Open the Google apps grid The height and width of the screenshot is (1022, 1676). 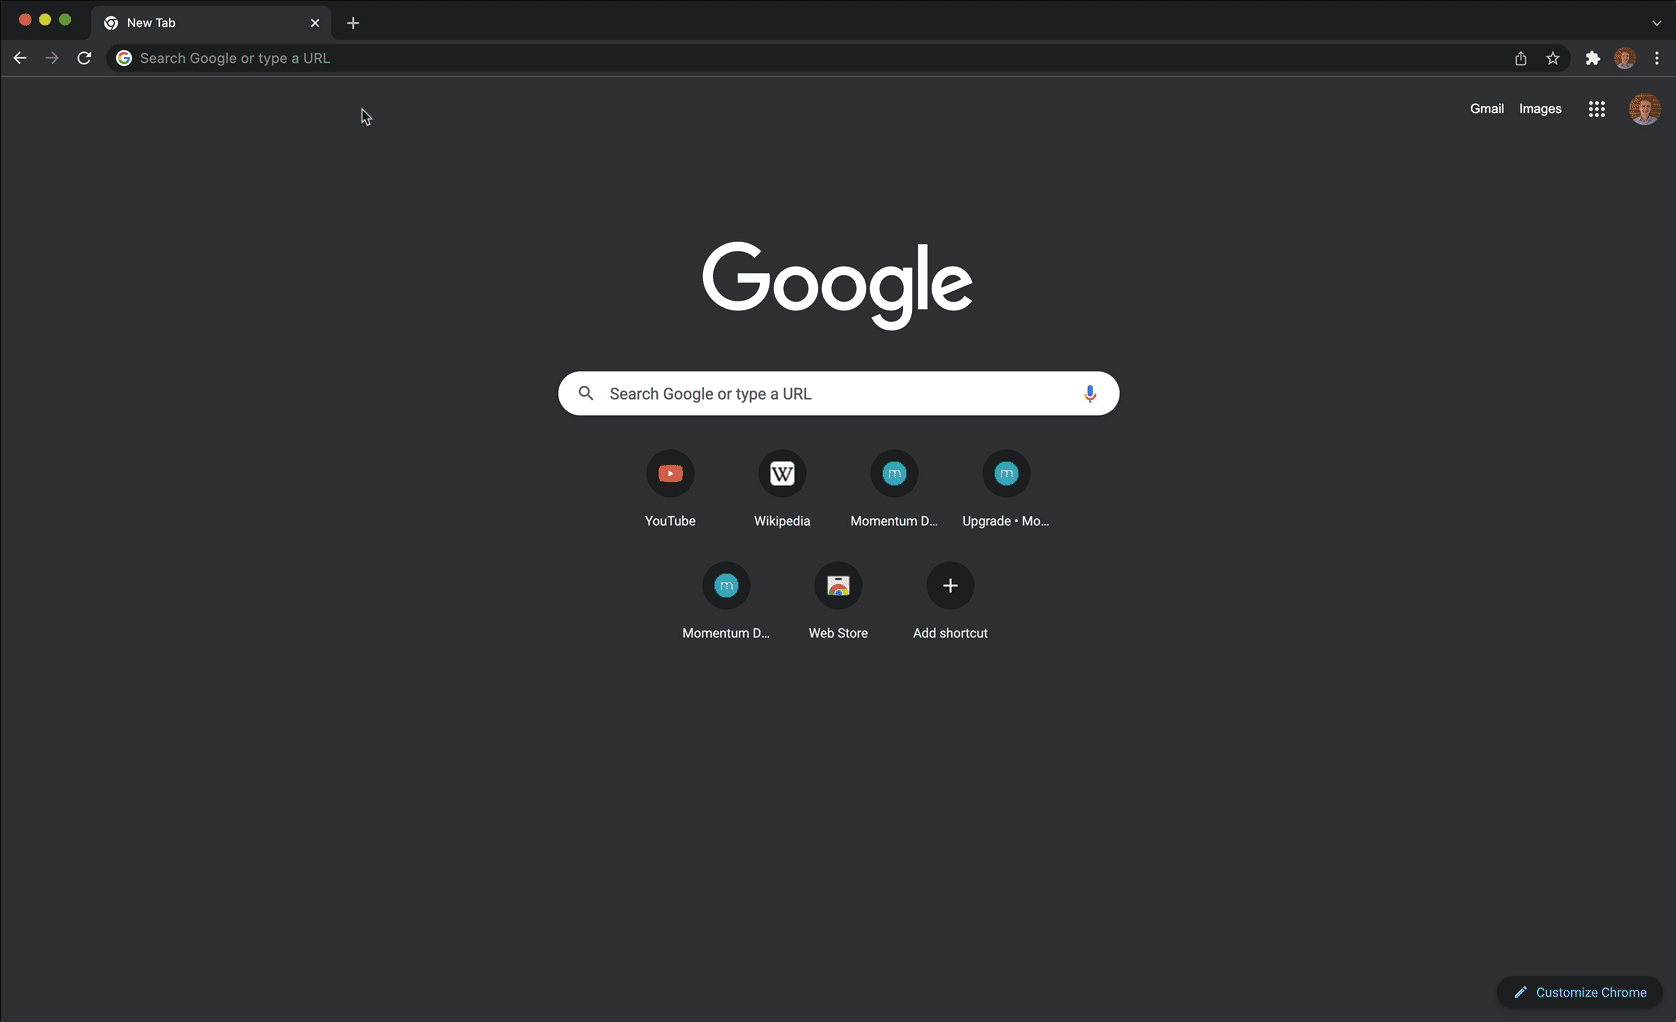[1596, 109]
